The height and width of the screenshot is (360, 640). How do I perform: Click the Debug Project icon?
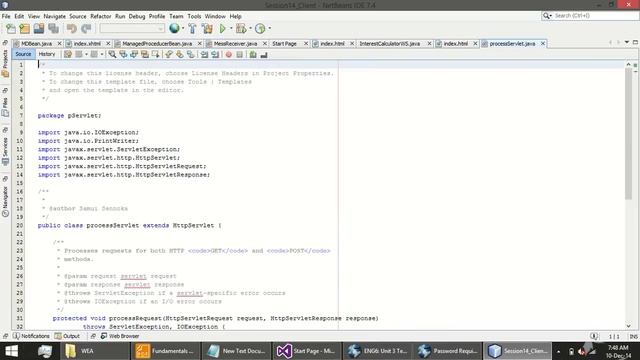241,29
